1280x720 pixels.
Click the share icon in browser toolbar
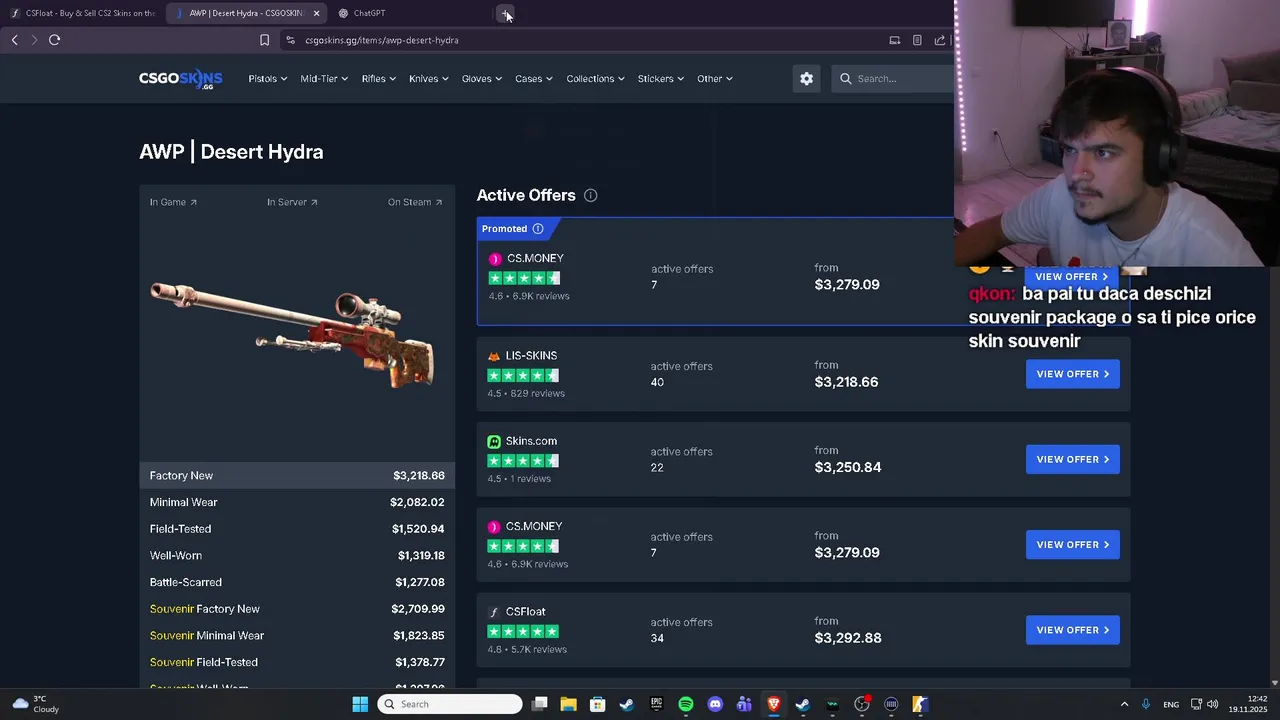tap(940, 40)
